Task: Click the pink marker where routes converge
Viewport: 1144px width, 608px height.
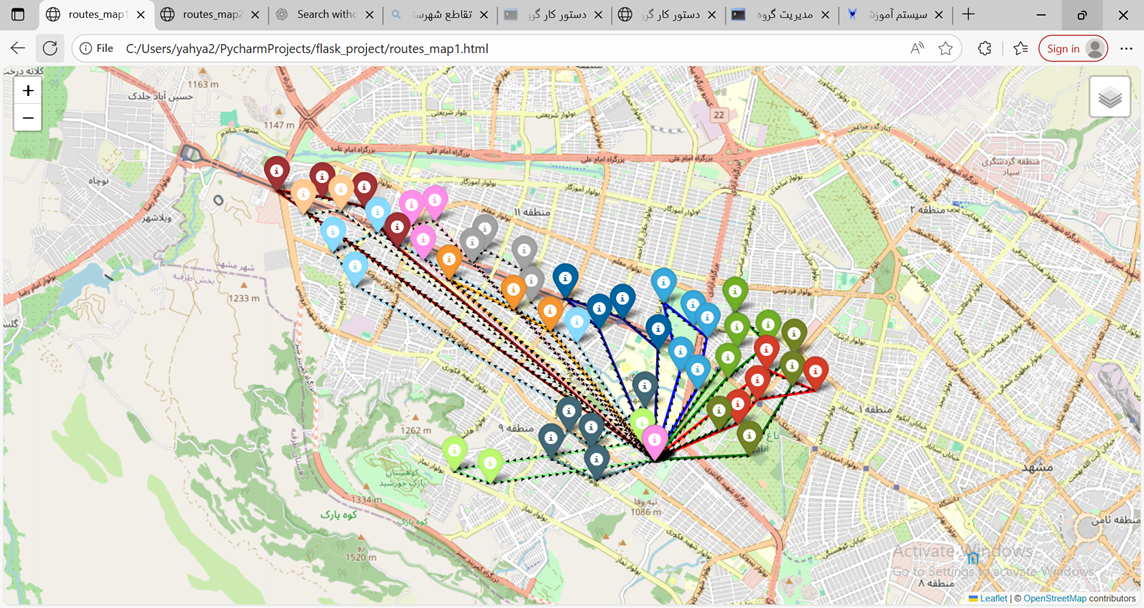Action: coord(655,440)
